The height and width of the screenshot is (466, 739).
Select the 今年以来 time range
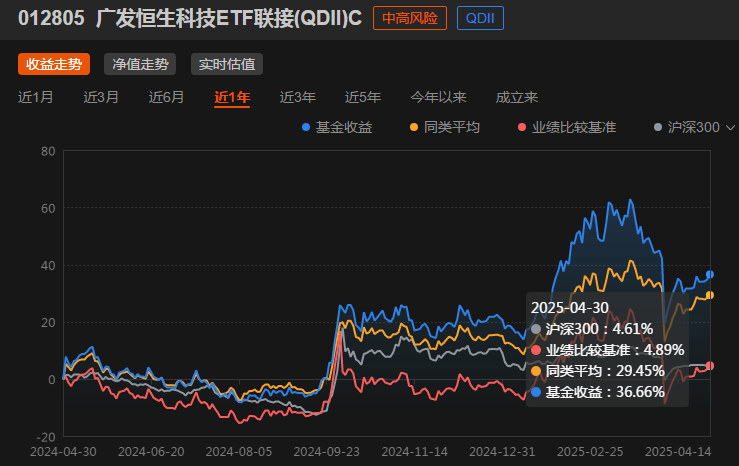(x=438, y=97)
